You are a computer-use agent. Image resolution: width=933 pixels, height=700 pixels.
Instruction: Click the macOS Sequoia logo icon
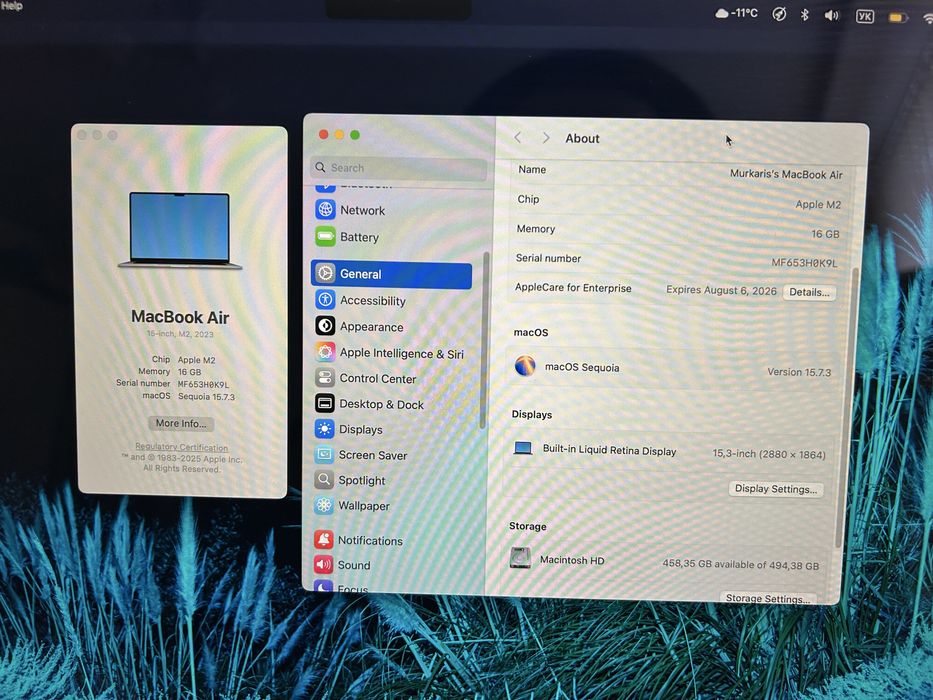point(525,365)
